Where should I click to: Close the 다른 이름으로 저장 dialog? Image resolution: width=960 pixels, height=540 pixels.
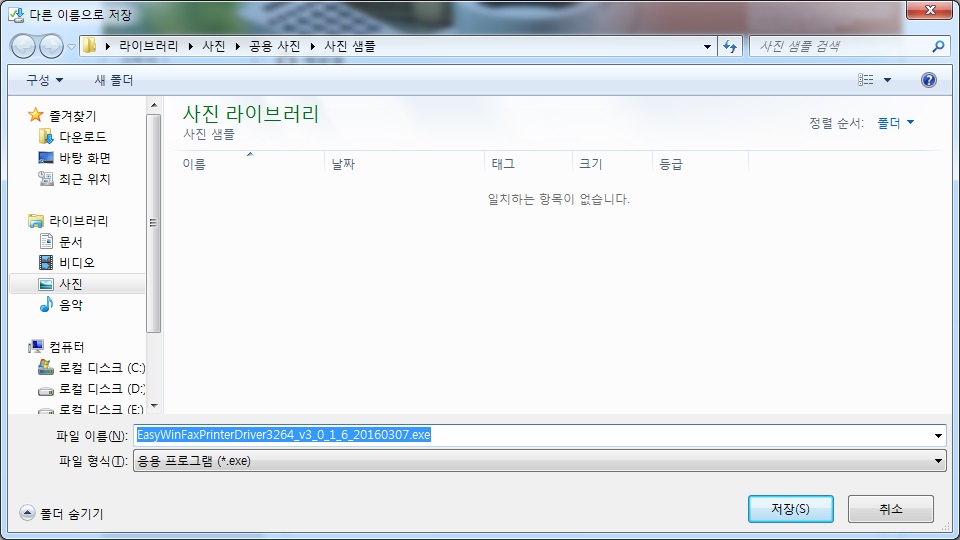[929, 10]
